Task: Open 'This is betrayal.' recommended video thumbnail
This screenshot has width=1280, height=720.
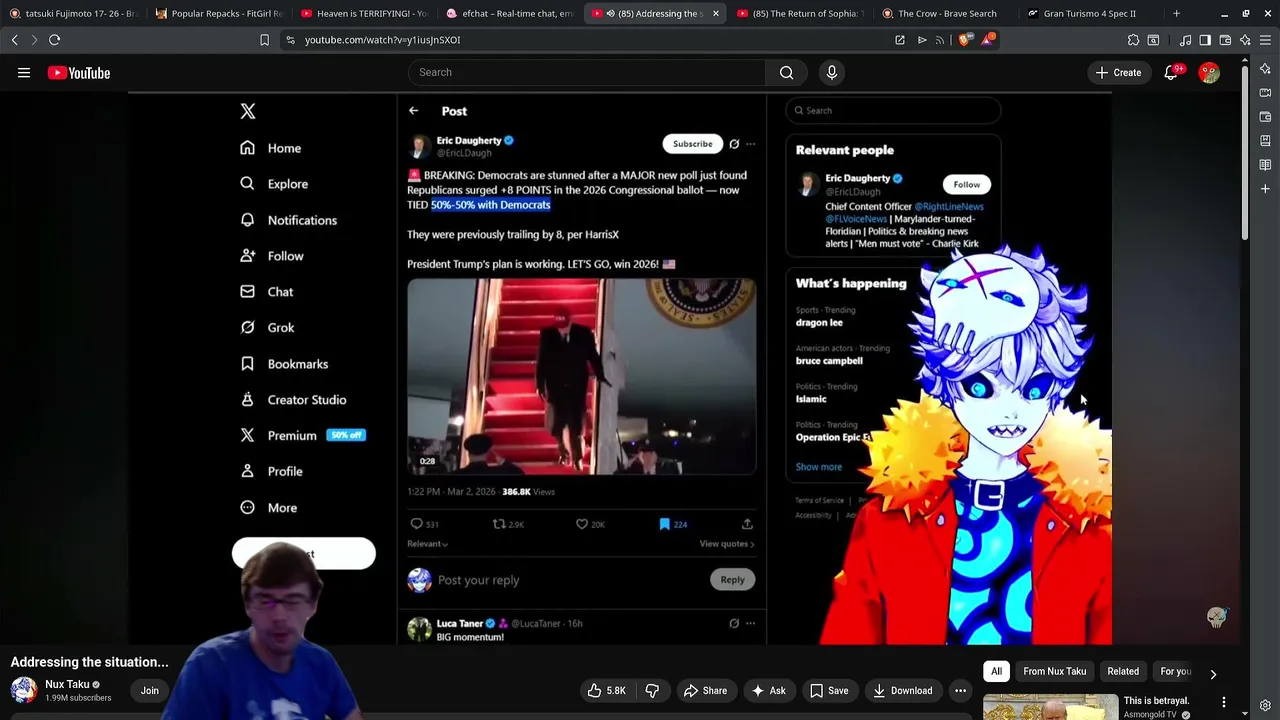Action: click(1050, 707)
